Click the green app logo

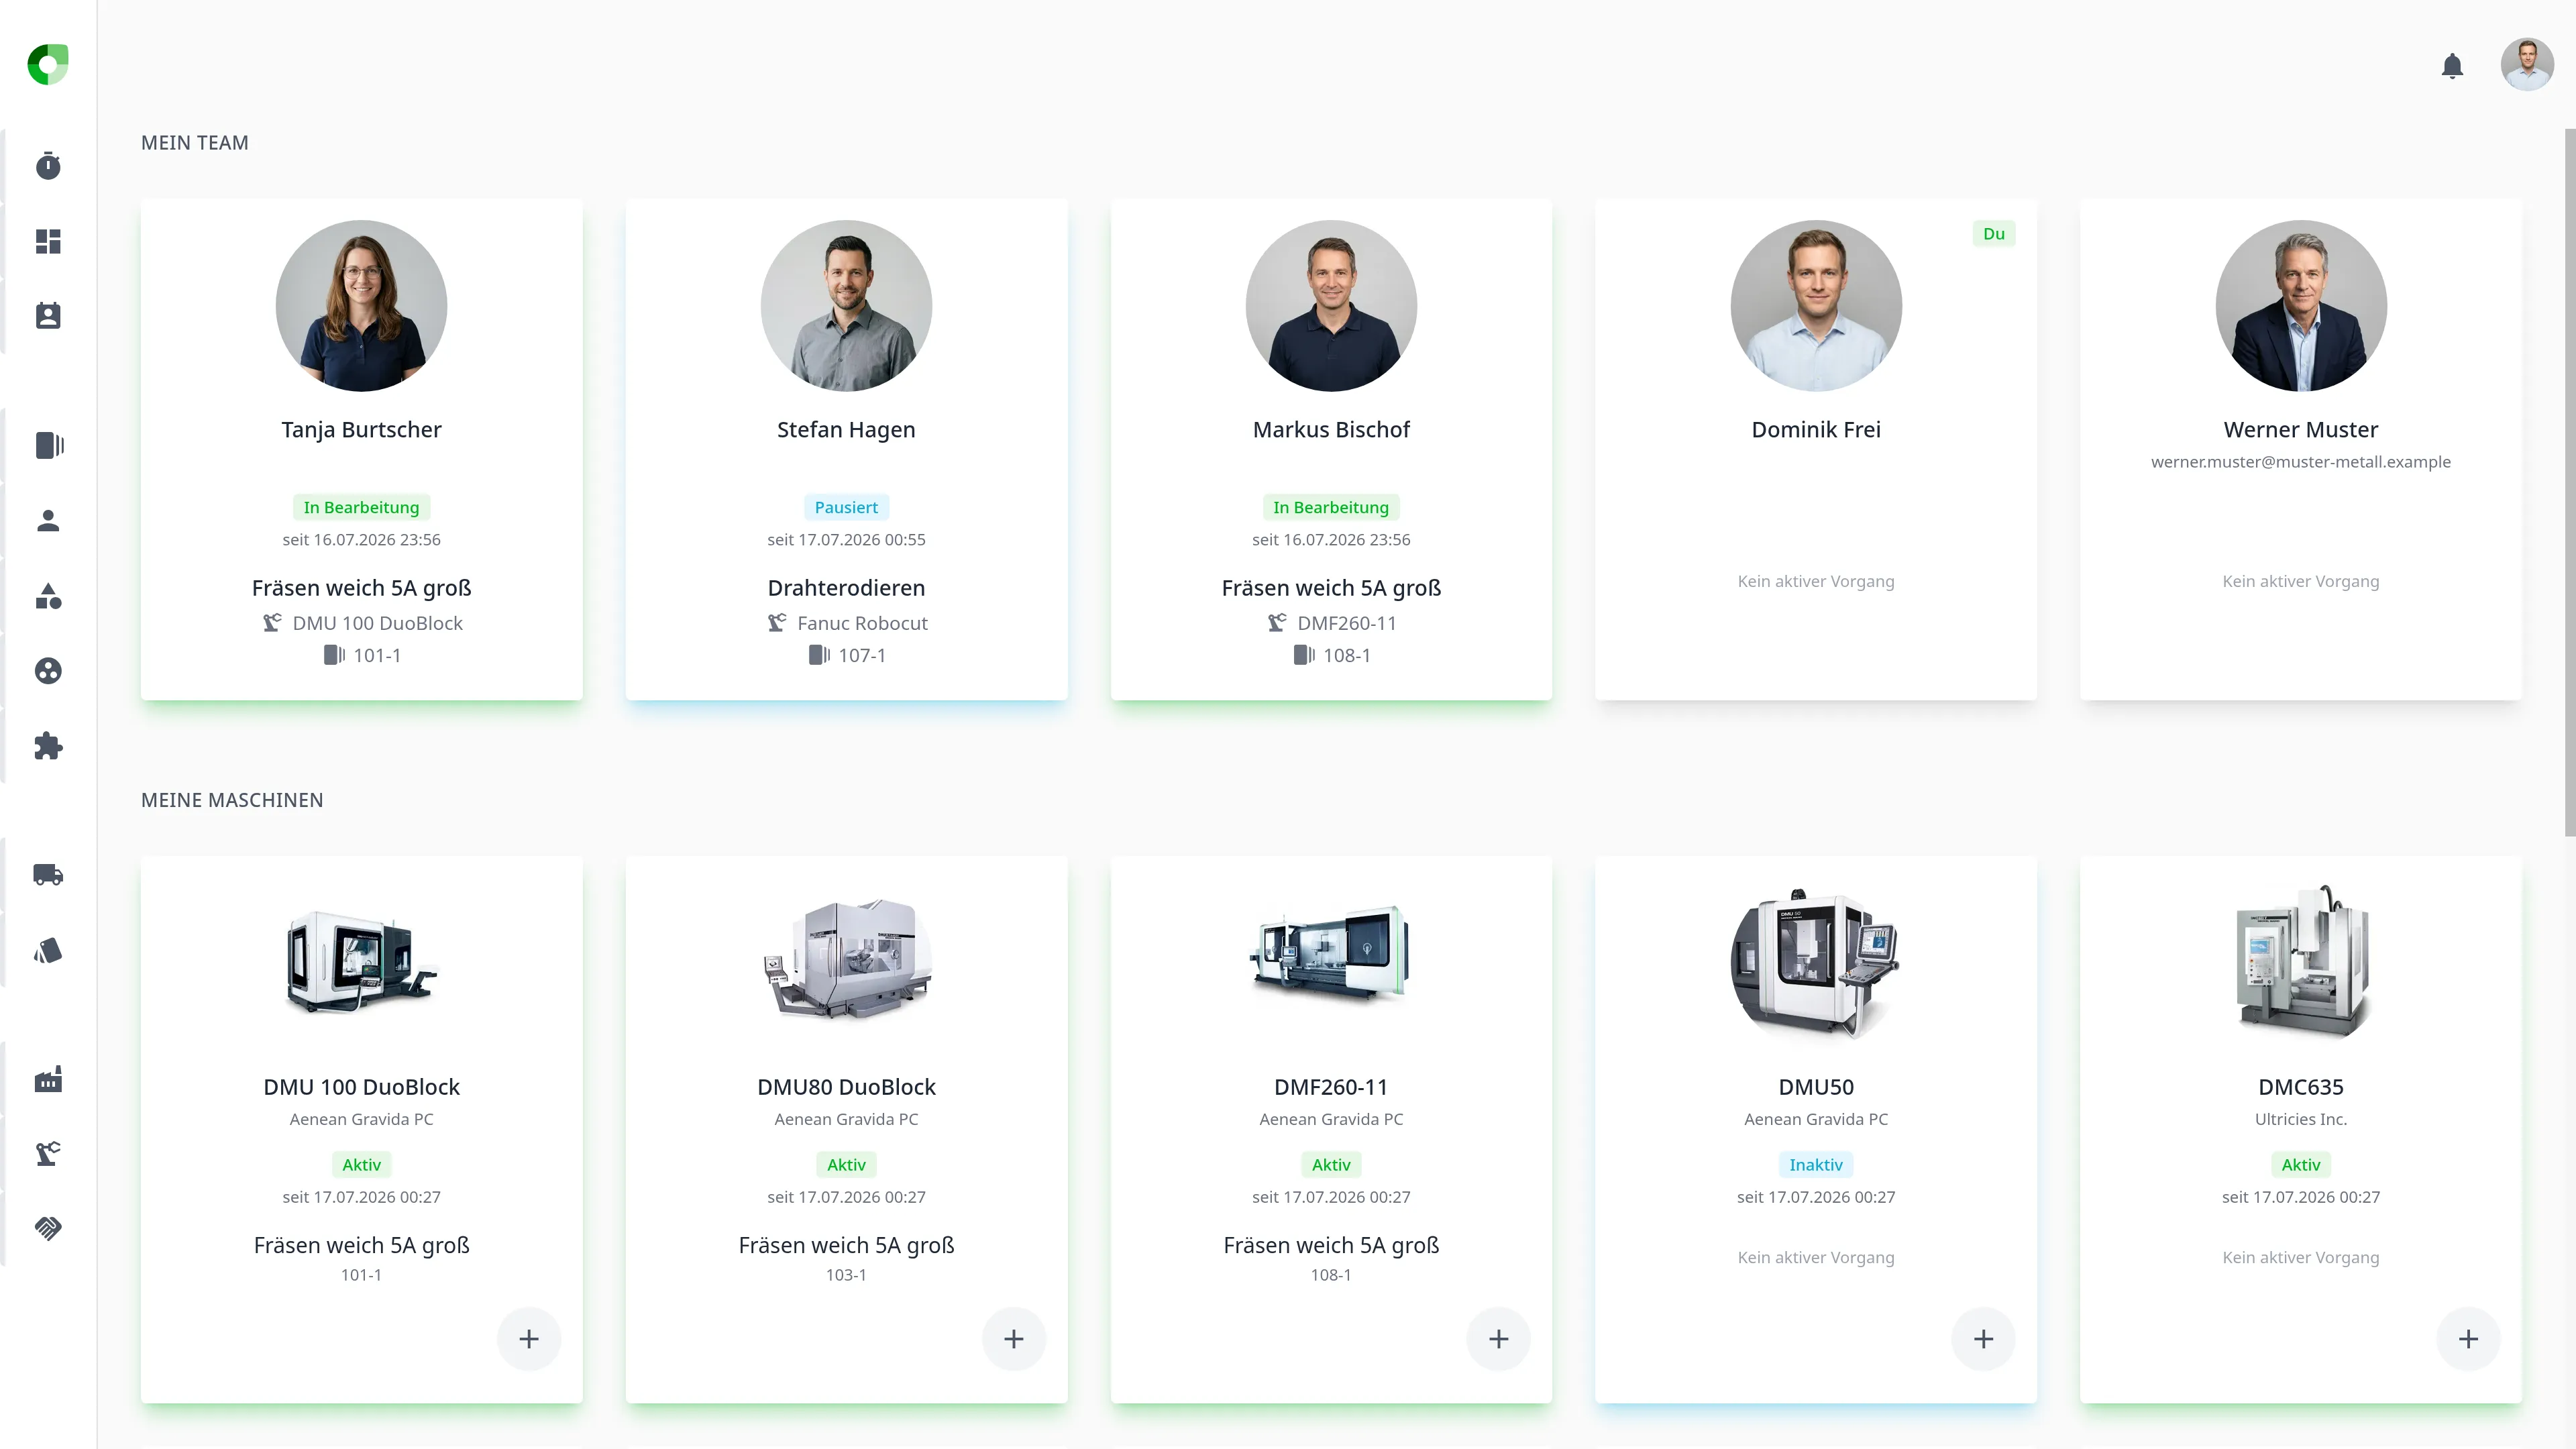pyautogui.click(x=48, y=65)
